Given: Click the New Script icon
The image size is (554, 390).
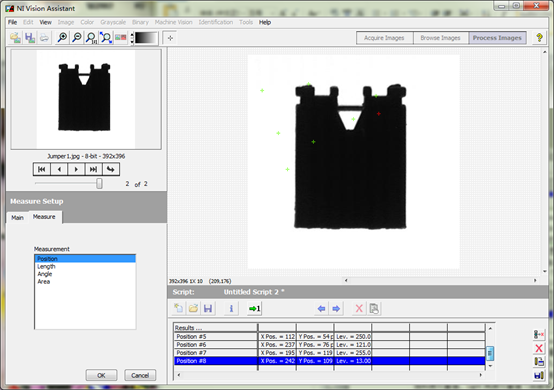Looking at the screenshot, I should coord(178,308).
